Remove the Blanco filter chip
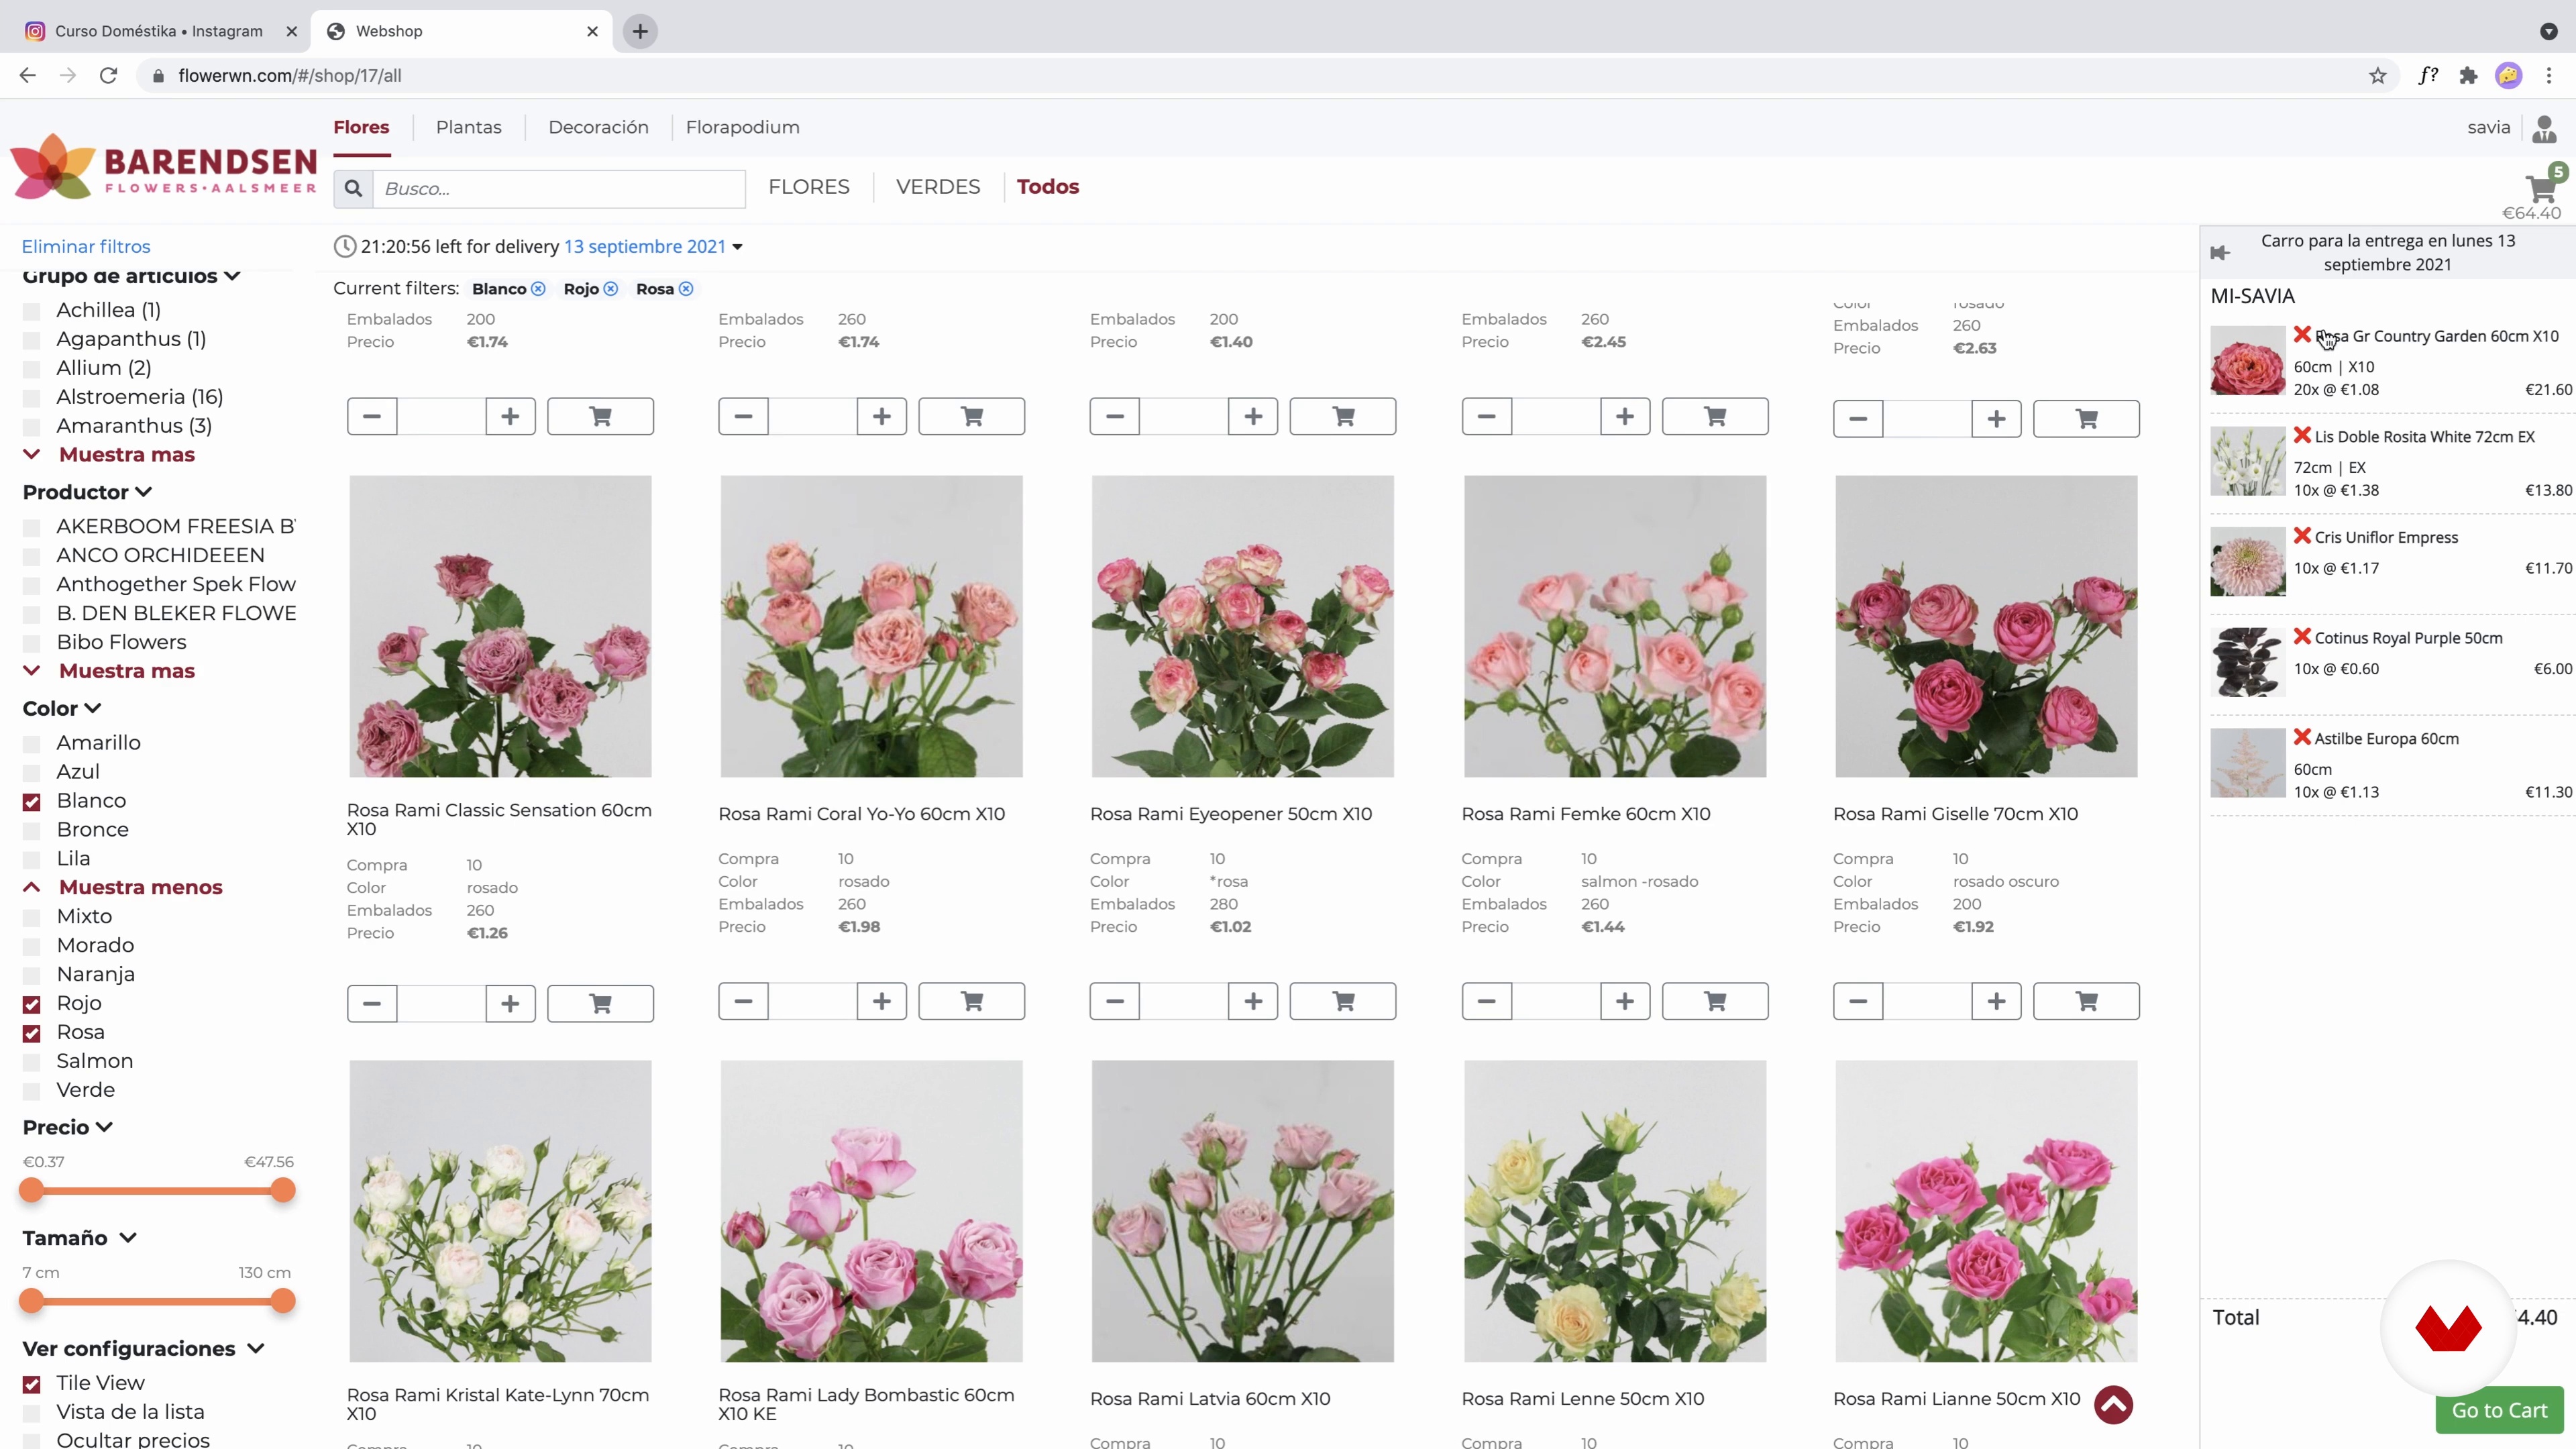Viewport: 2576px width, 1449px height. (x=538, y=289)
